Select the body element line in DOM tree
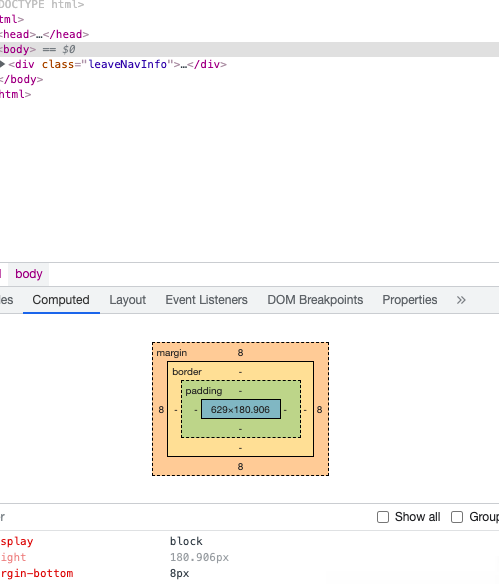 250,50
